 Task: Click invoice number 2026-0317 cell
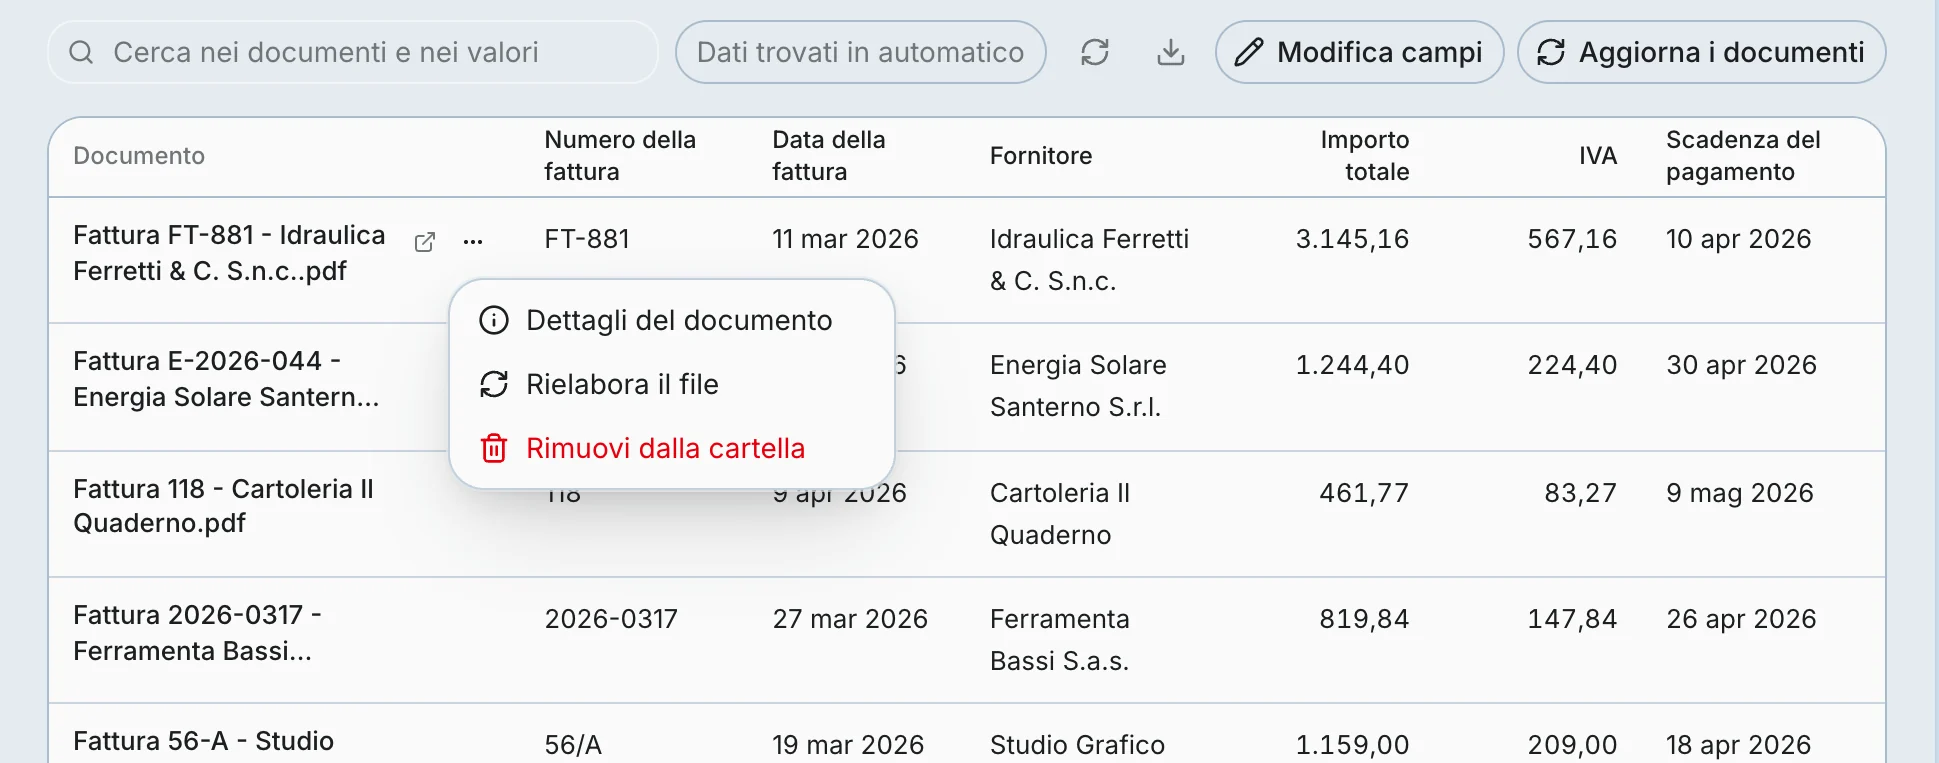611,619
